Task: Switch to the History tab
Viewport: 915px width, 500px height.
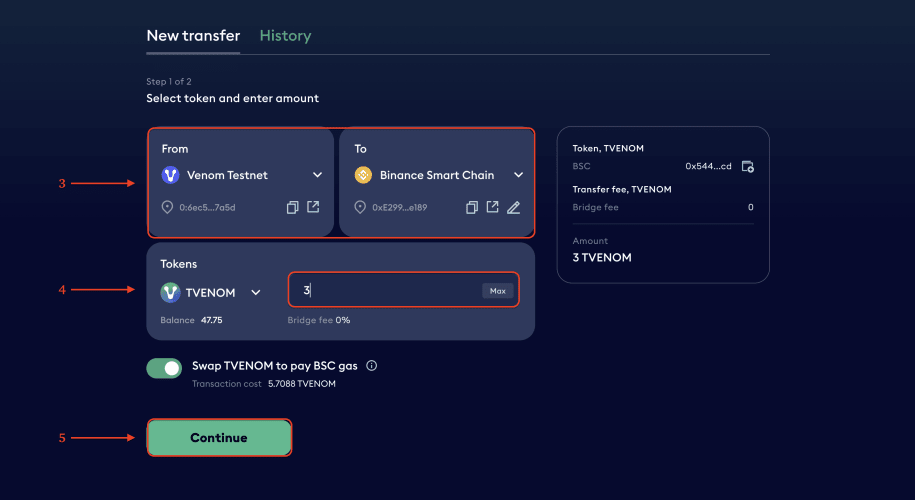Action: click(x=285, y=36)
